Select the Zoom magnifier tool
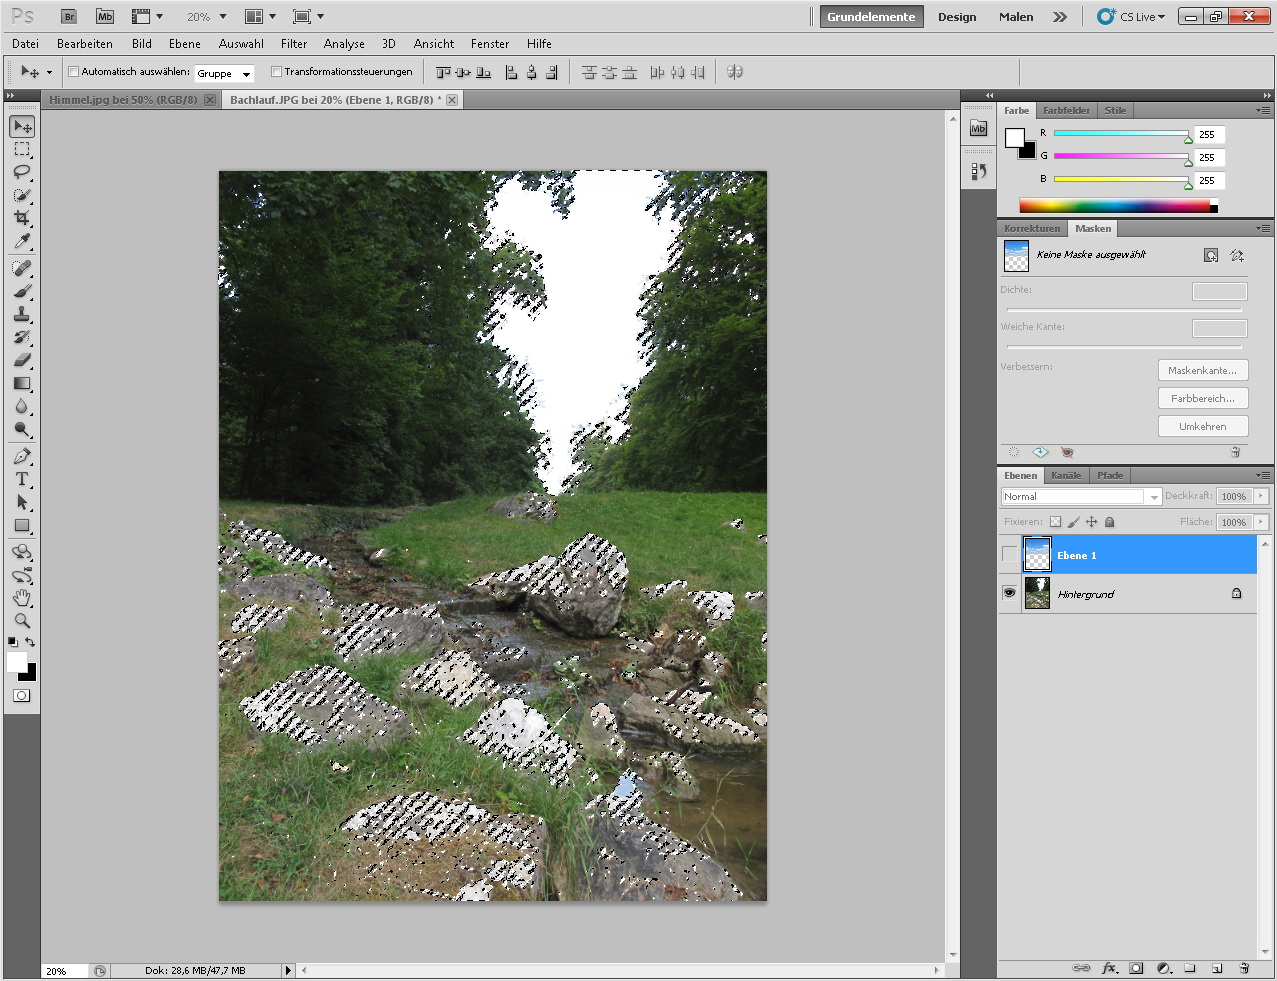Viewport: 1277px width, 981px height. tap(22, 621)
